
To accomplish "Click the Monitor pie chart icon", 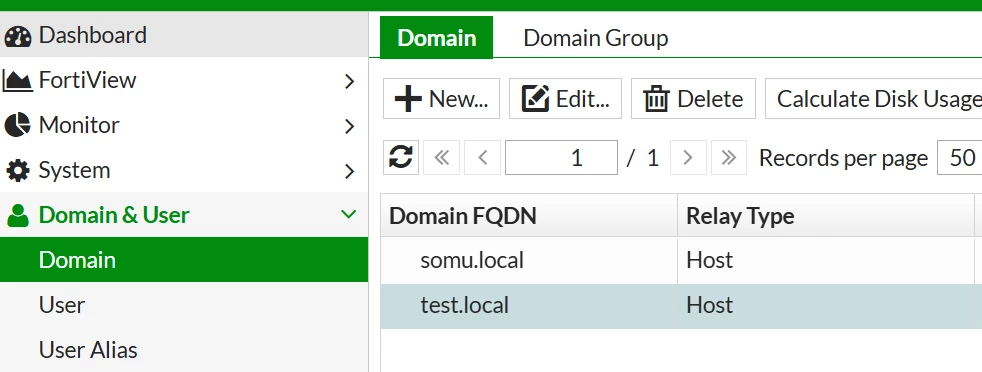I will click(18, 125).
